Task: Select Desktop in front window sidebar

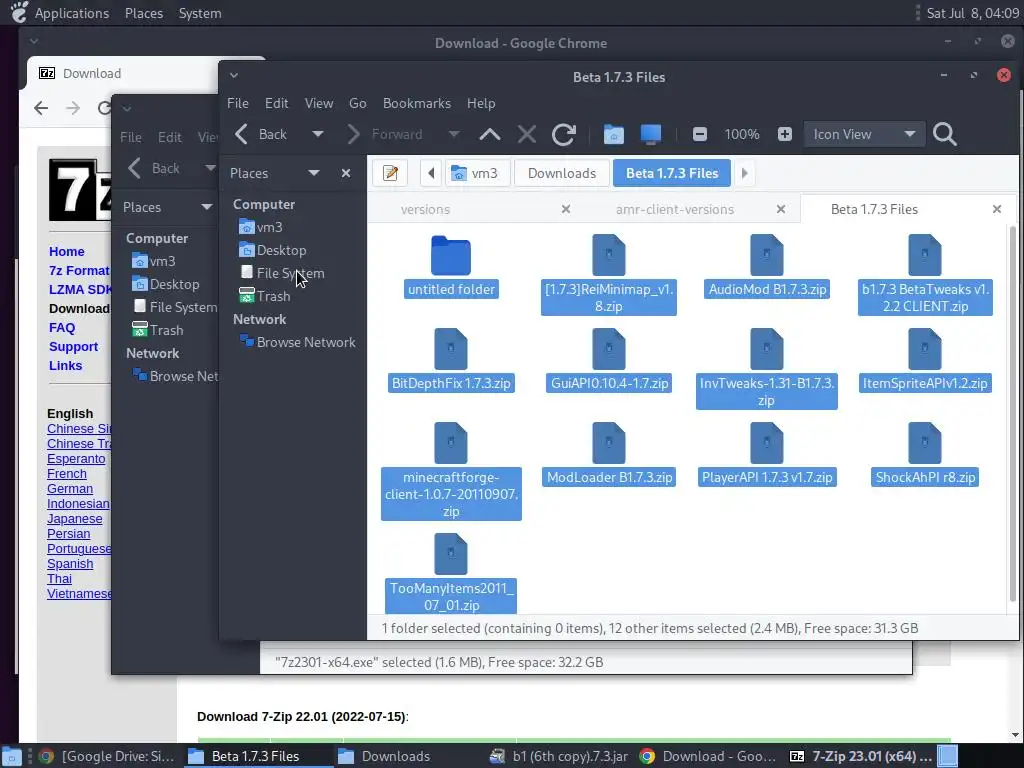Action: click(272, 250)
